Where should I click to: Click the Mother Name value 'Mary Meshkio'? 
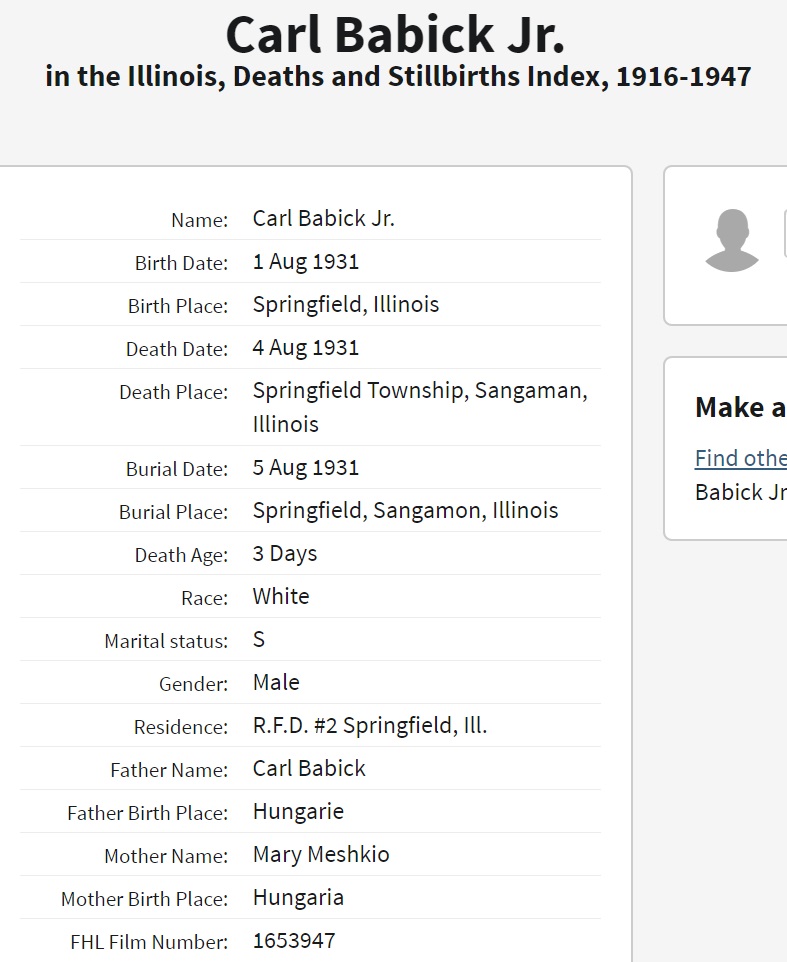pyautogui.click(x=321, y=855)
